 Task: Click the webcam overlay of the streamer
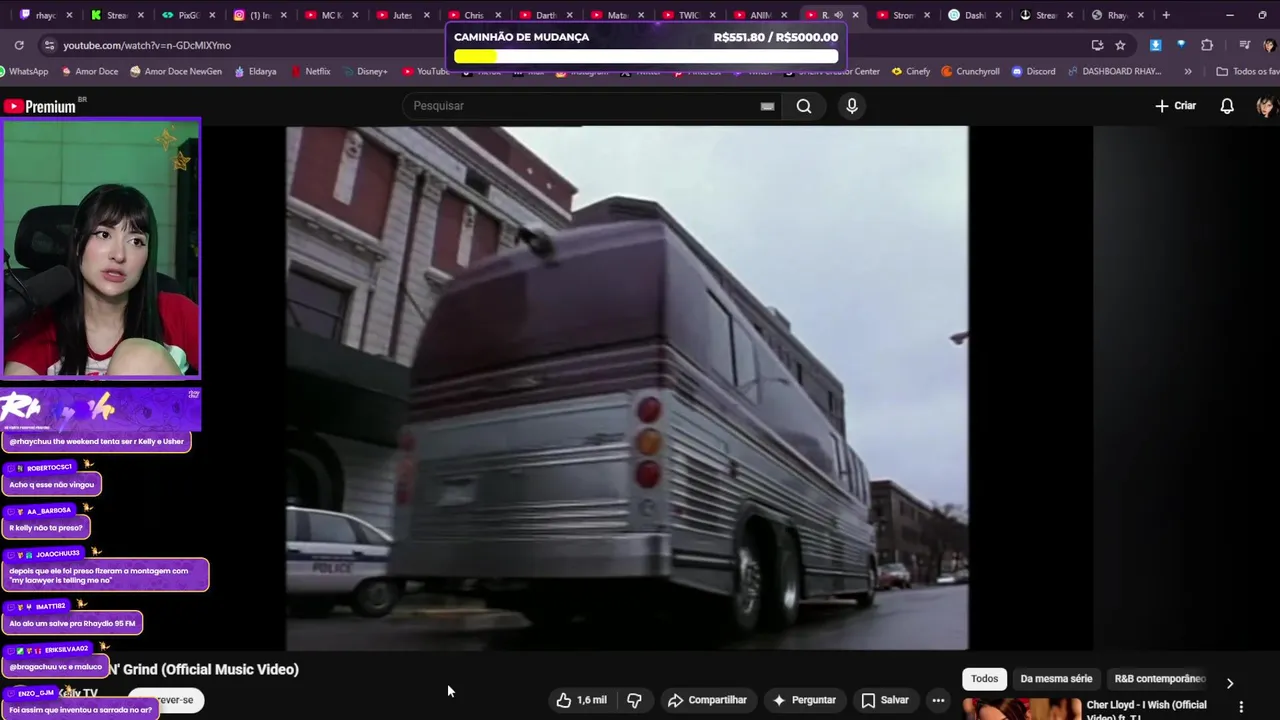[x=101, y=249]
